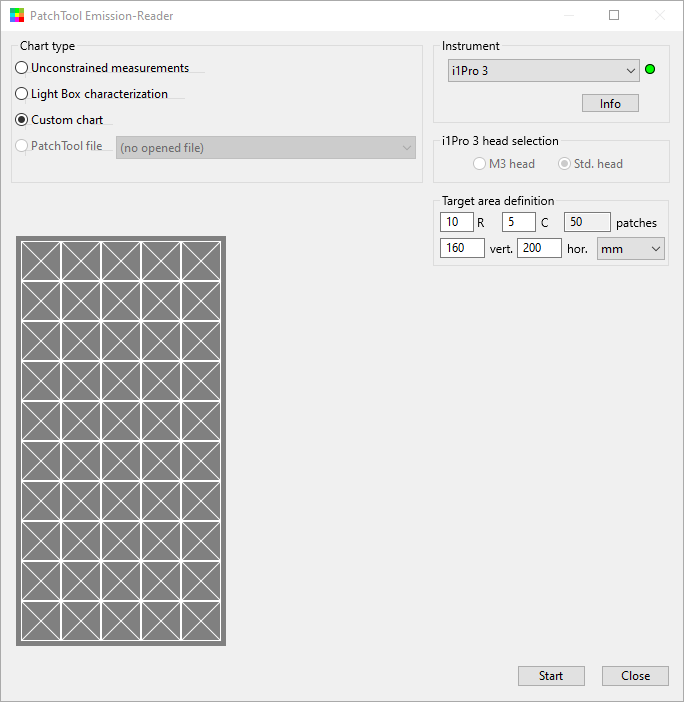Maximize the PatchTool Emission-Reader window
The width and height of the screenshot is (684, 702).
pos(614,16)
